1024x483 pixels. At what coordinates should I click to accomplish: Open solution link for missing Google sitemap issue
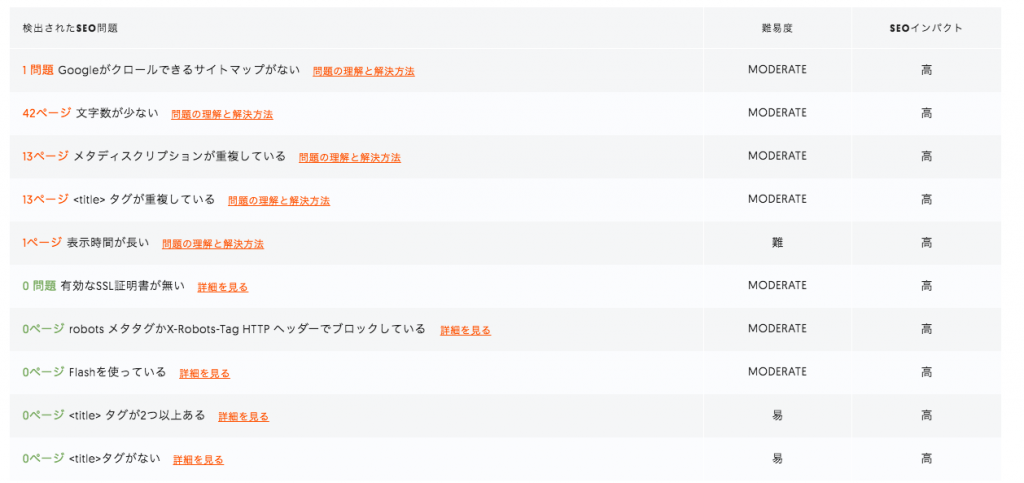coord(363,71)
